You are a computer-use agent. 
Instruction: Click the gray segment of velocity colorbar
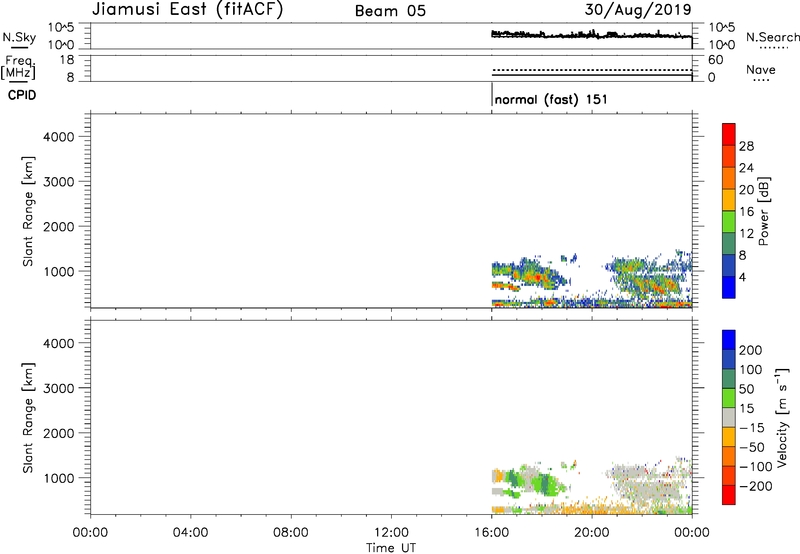(729, 418)
